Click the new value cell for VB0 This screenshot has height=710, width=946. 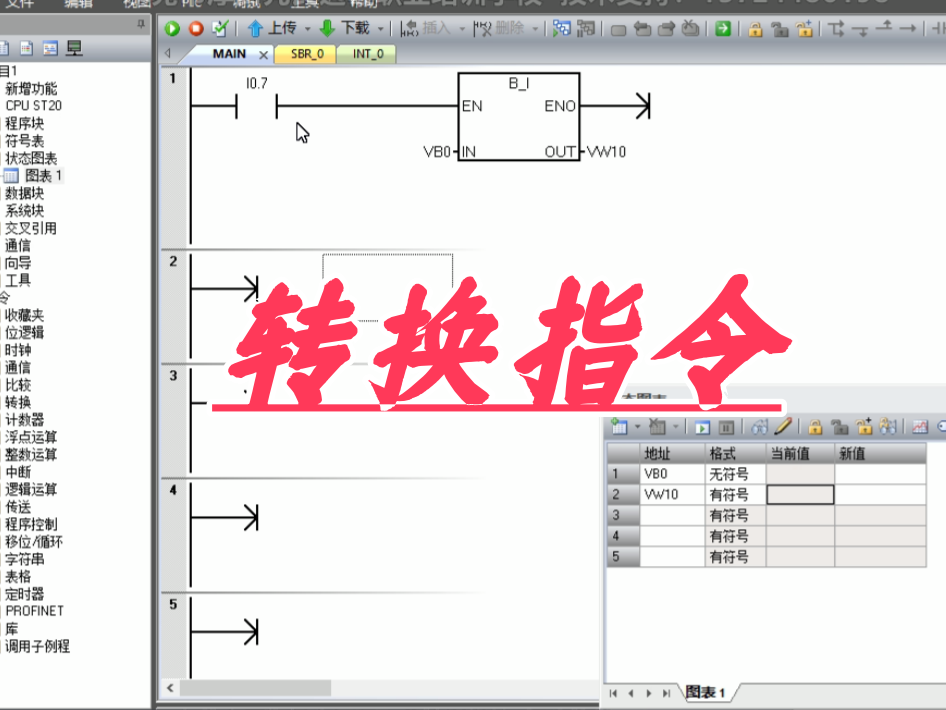click(x=880, y=474)
